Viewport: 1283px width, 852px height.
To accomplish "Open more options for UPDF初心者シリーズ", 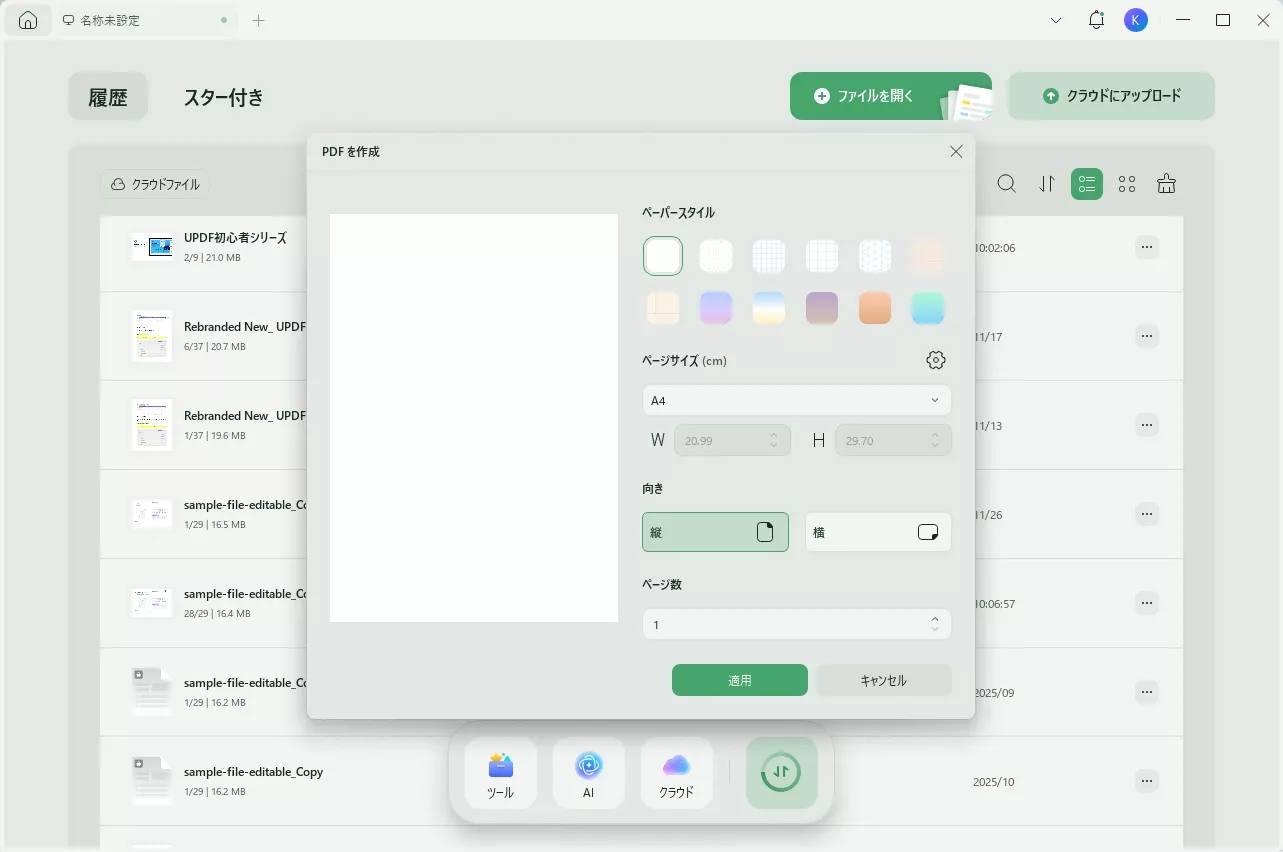I will click(x=1147, y=247).
